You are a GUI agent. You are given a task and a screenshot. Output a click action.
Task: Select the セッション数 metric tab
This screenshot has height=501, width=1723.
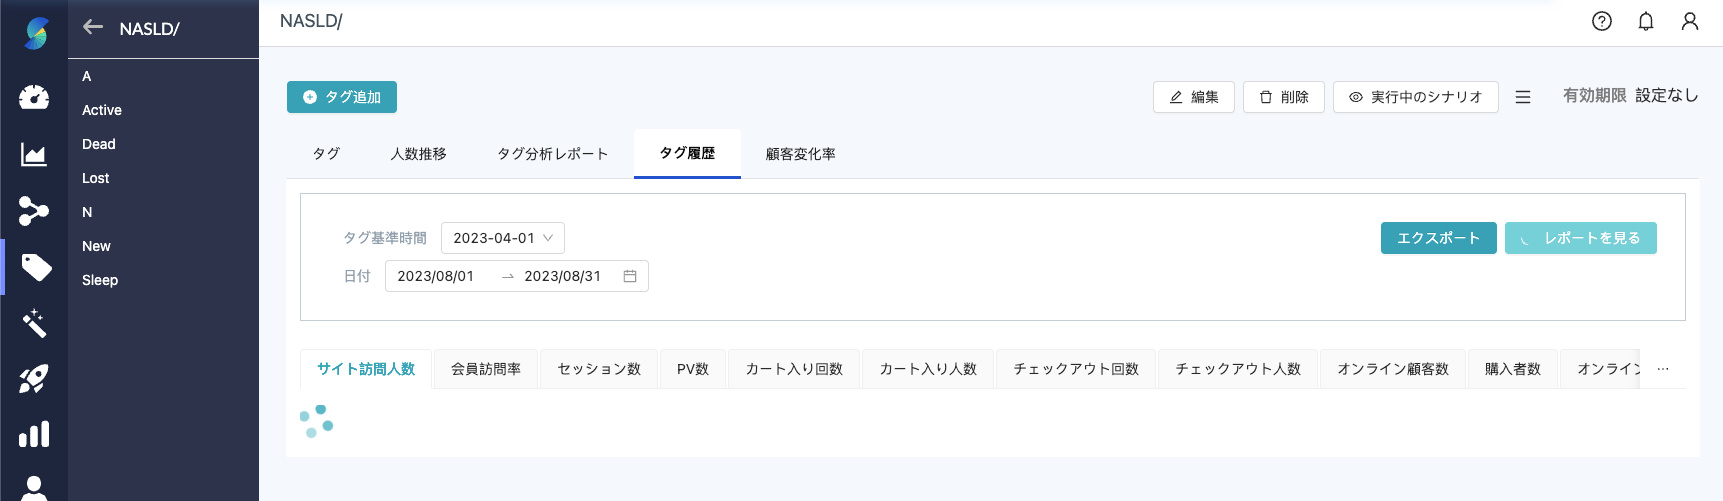tap(599, 369)
